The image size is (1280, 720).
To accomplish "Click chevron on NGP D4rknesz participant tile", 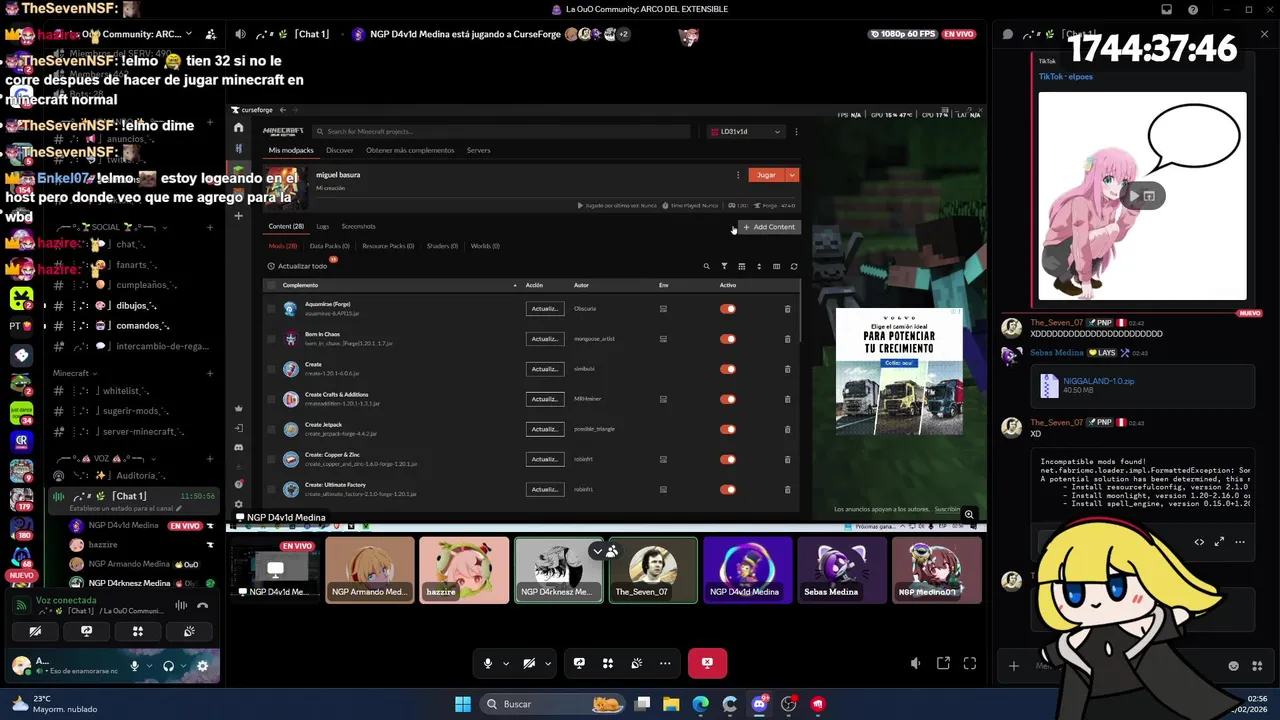I will (598, 551).
